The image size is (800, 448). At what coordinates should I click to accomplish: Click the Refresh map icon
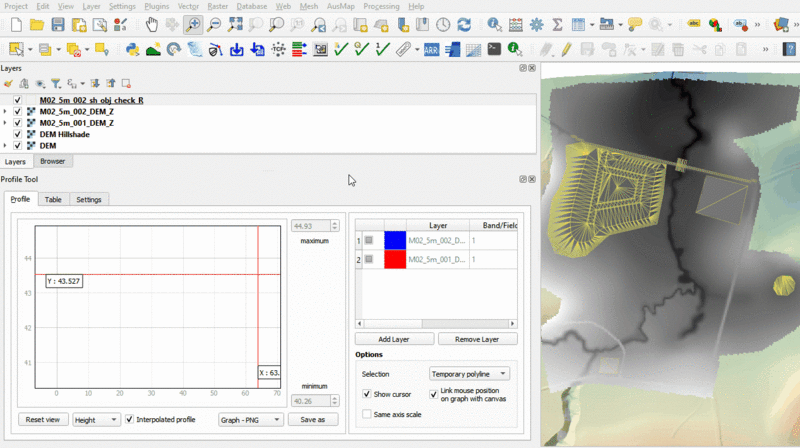[x=466, y=24]
